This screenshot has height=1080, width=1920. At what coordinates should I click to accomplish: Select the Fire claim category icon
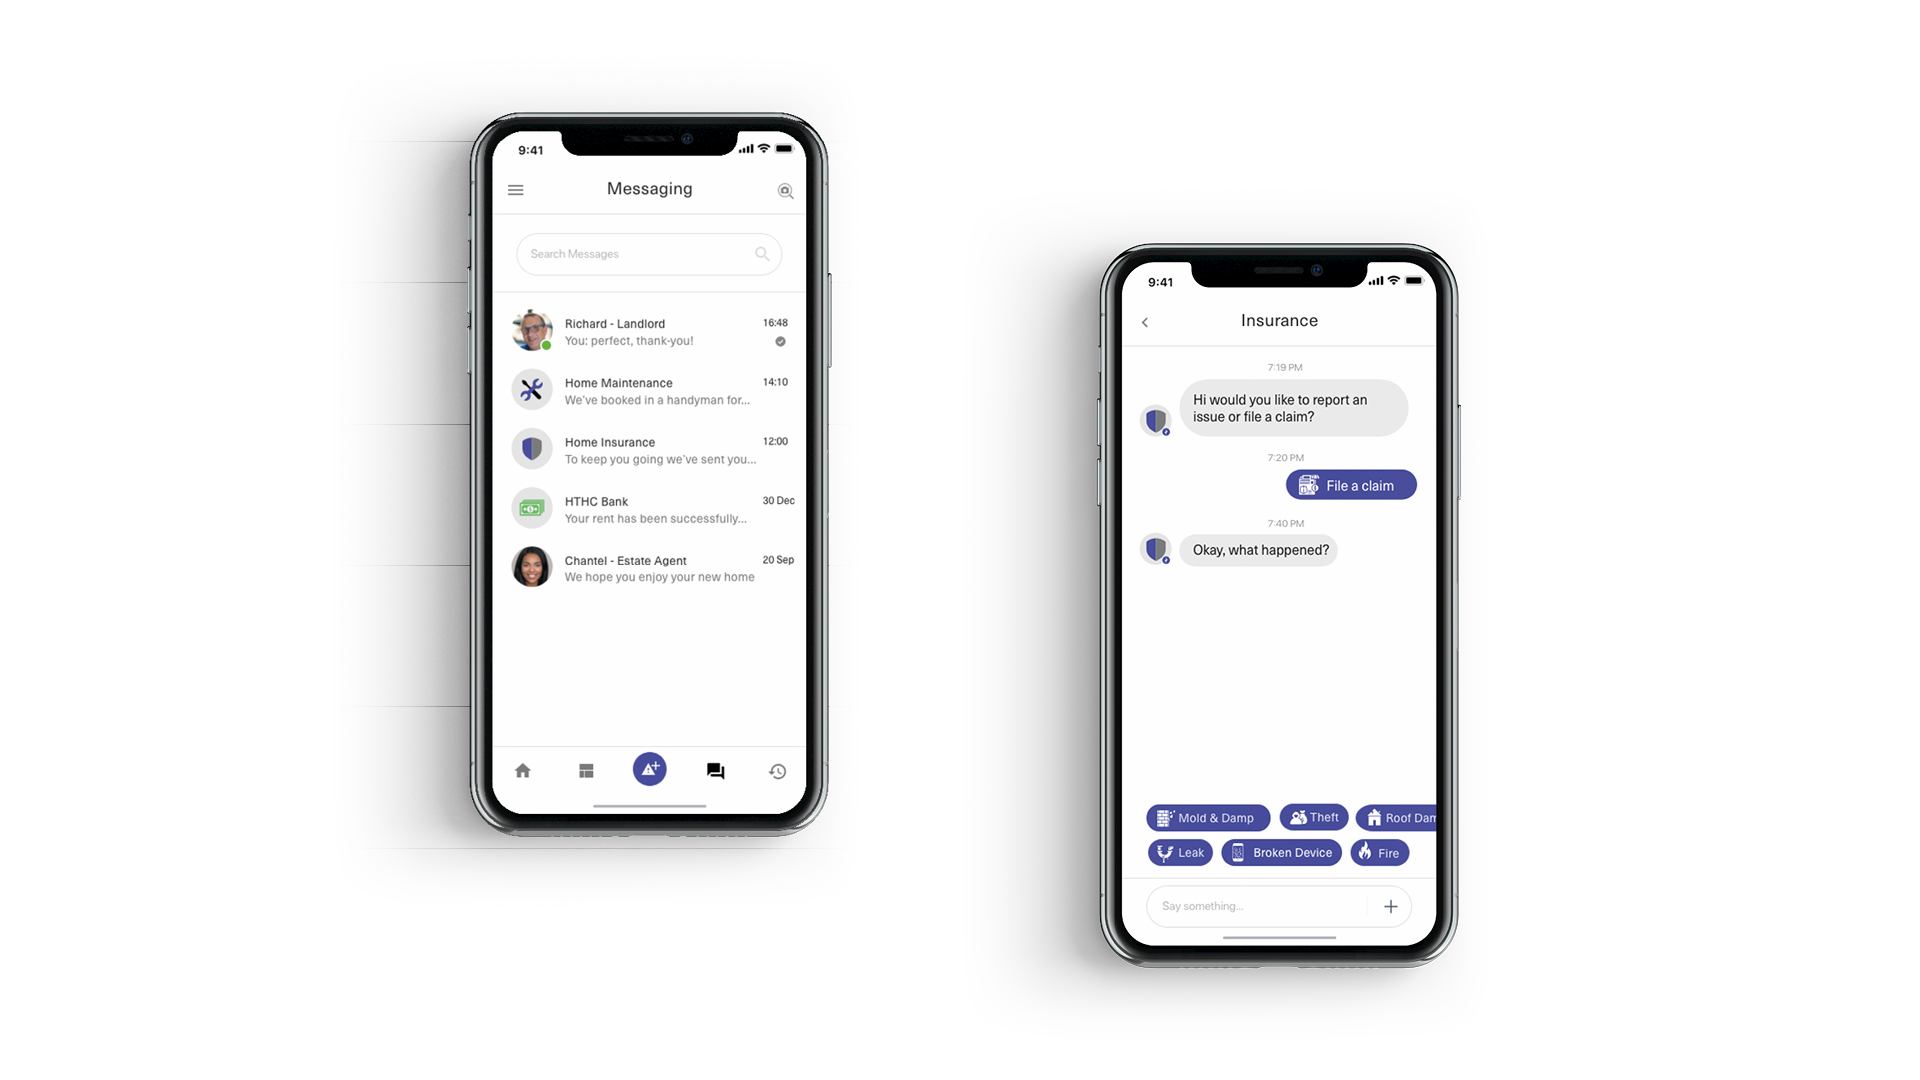pyautogui.click(x=1365, y=852)
